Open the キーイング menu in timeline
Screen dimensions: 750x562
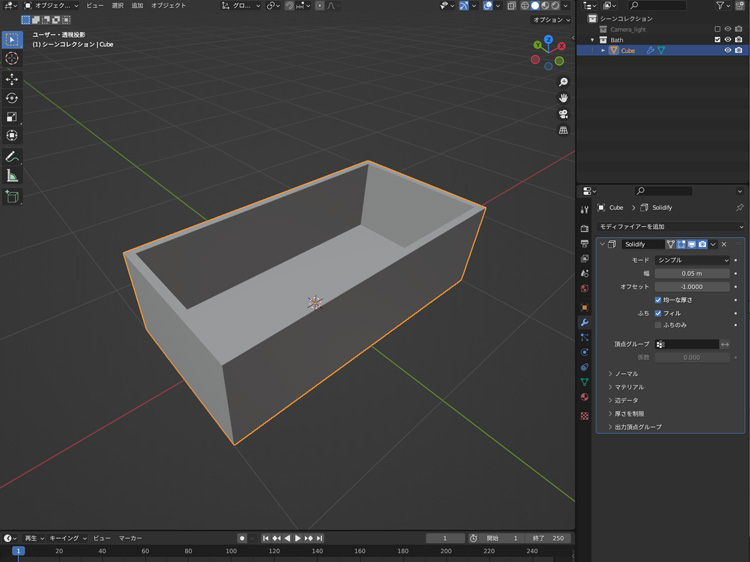coord(66,538)
